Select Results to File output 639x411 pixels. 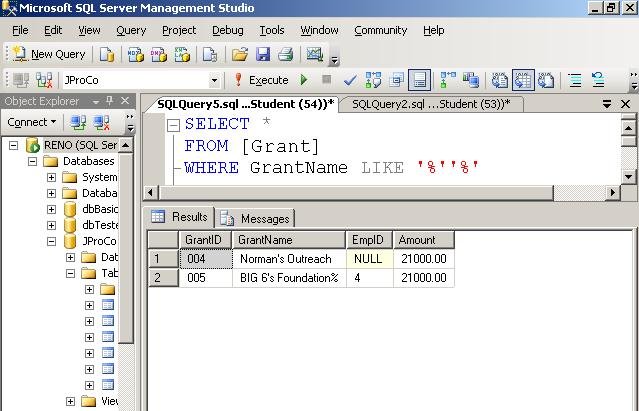(546, 80)
